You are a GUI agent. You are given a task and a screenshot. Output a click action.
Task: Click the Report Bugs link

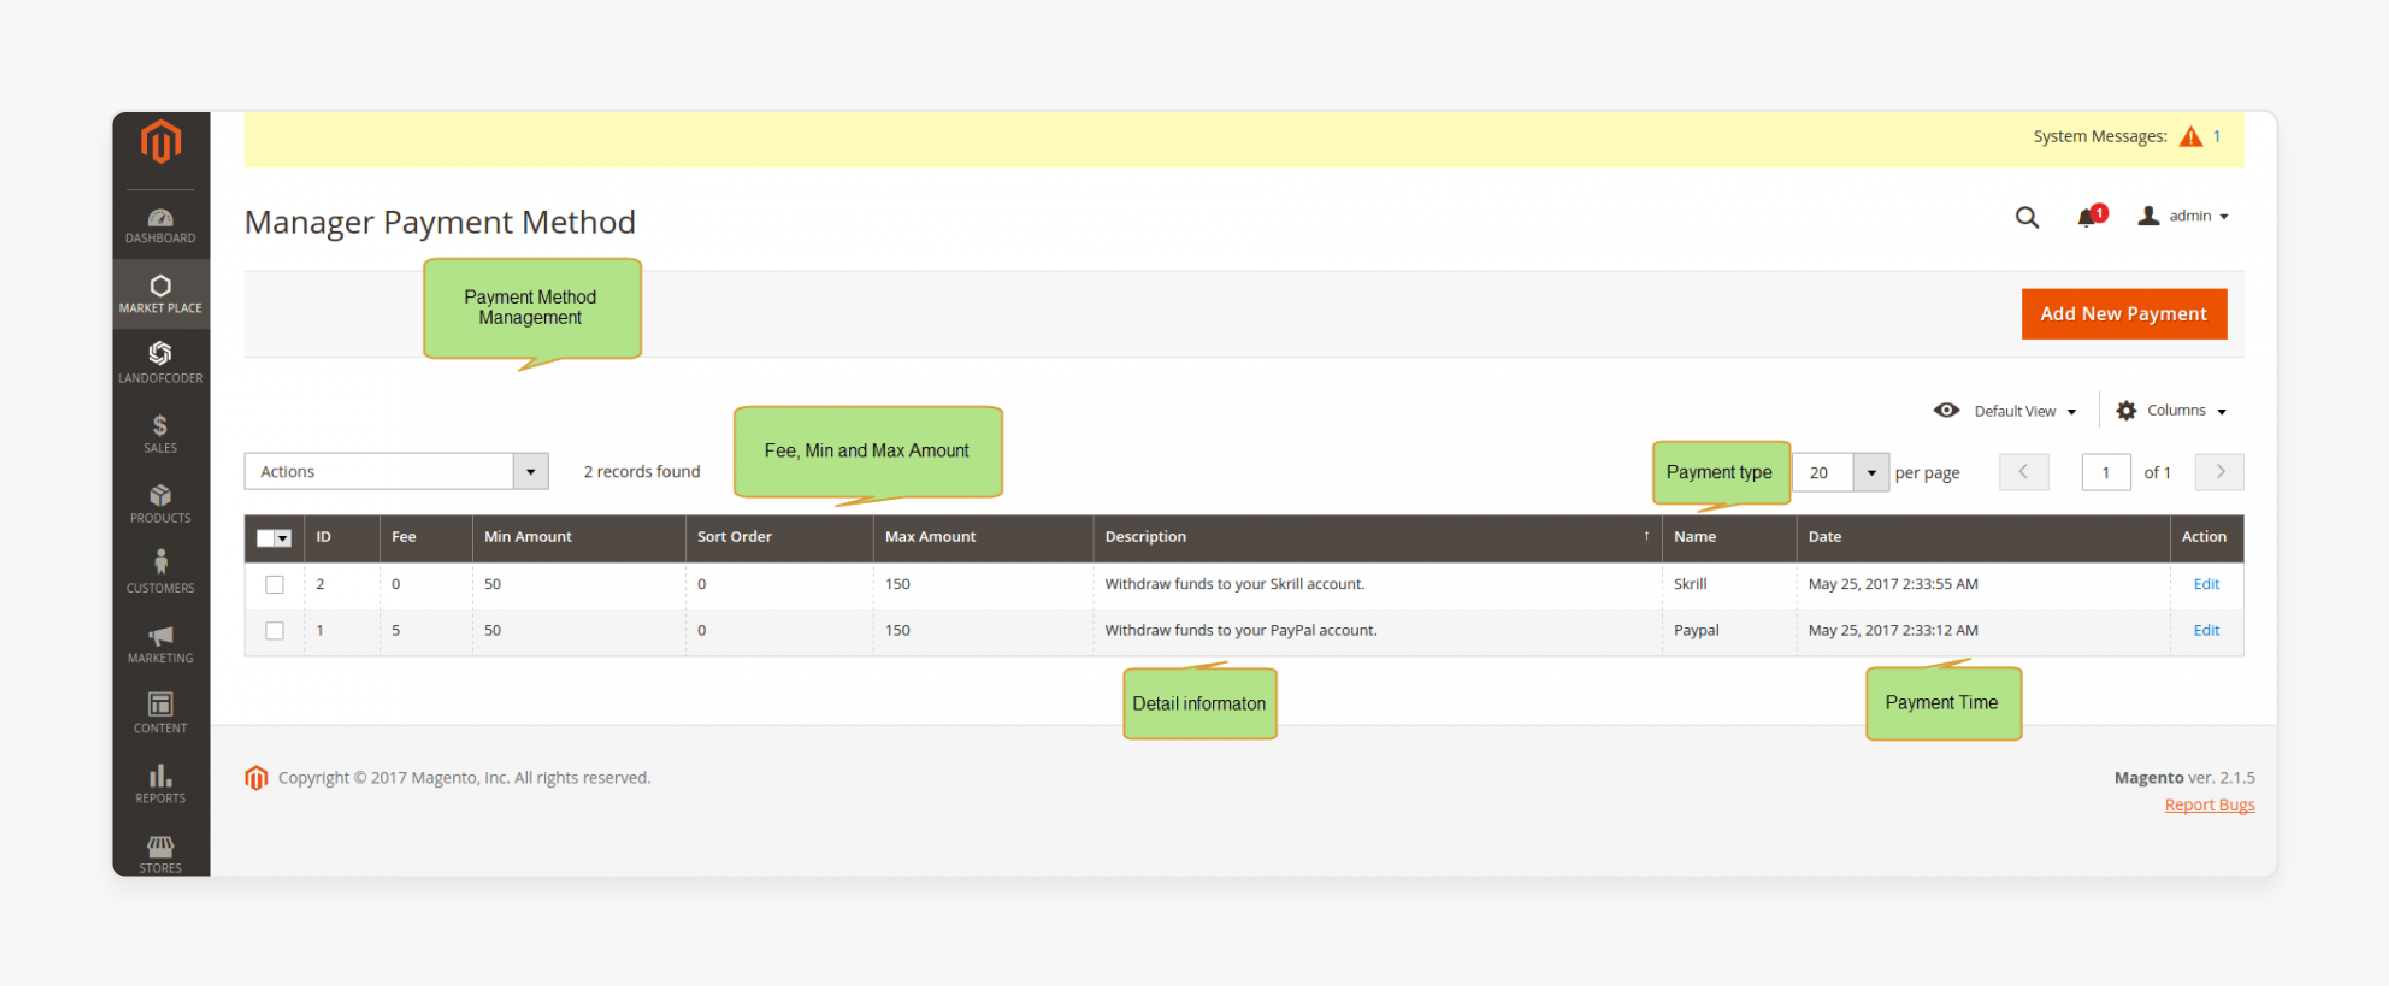pyautogui.click(x=2209, y=805)
